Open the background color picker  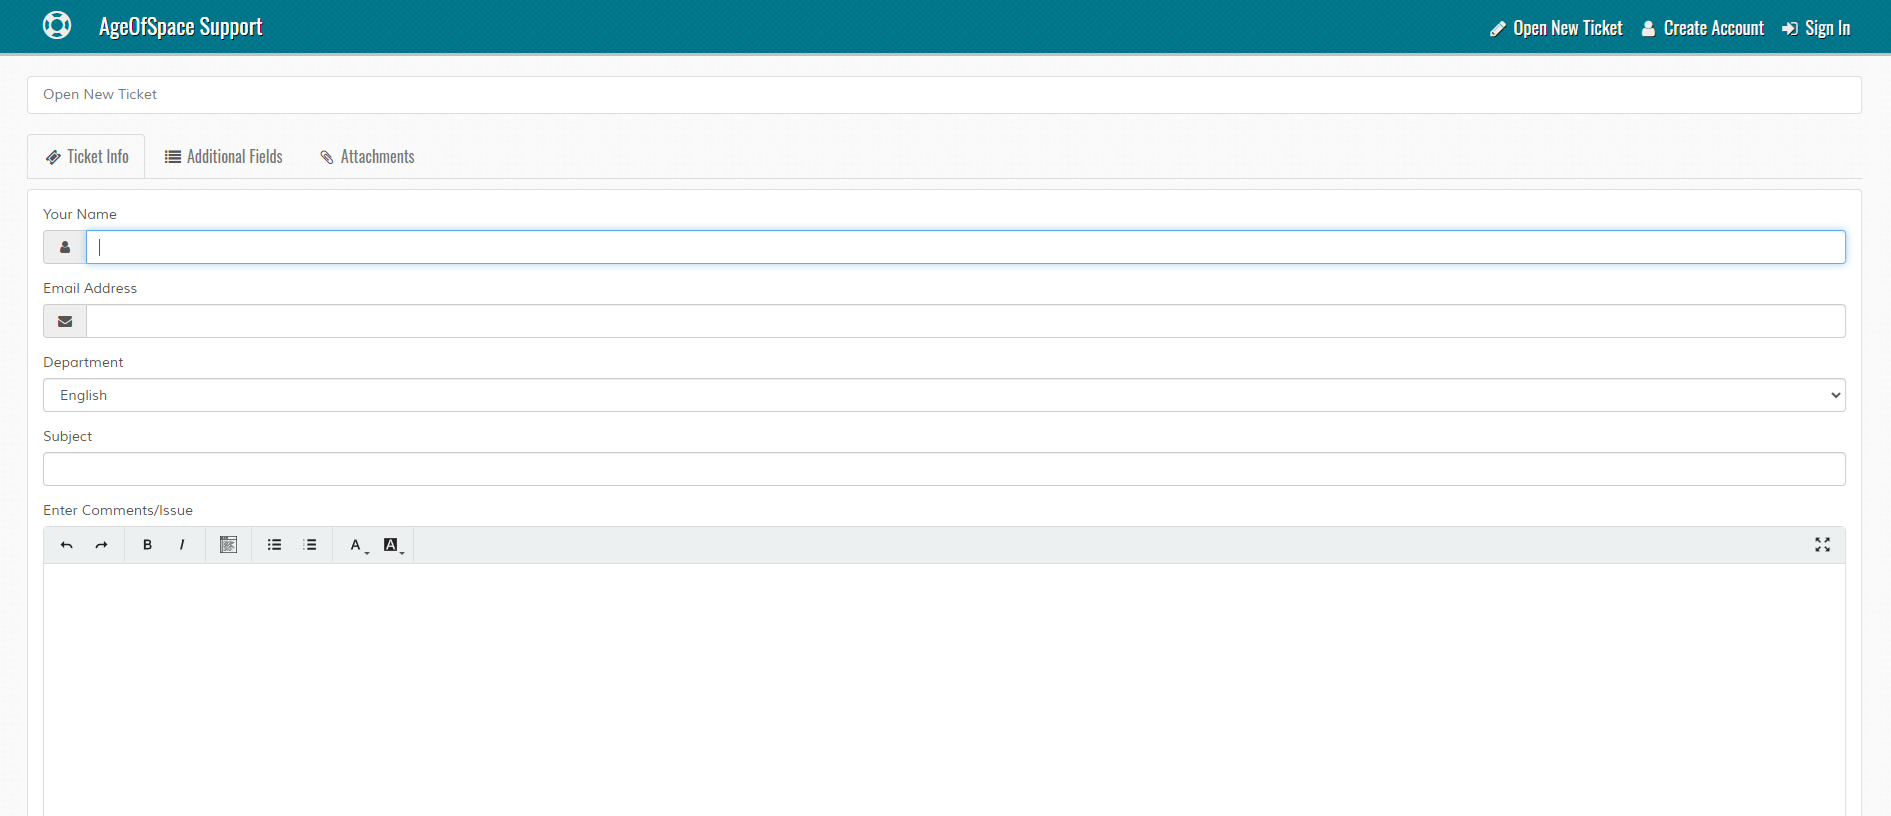[x=393, y=545]
